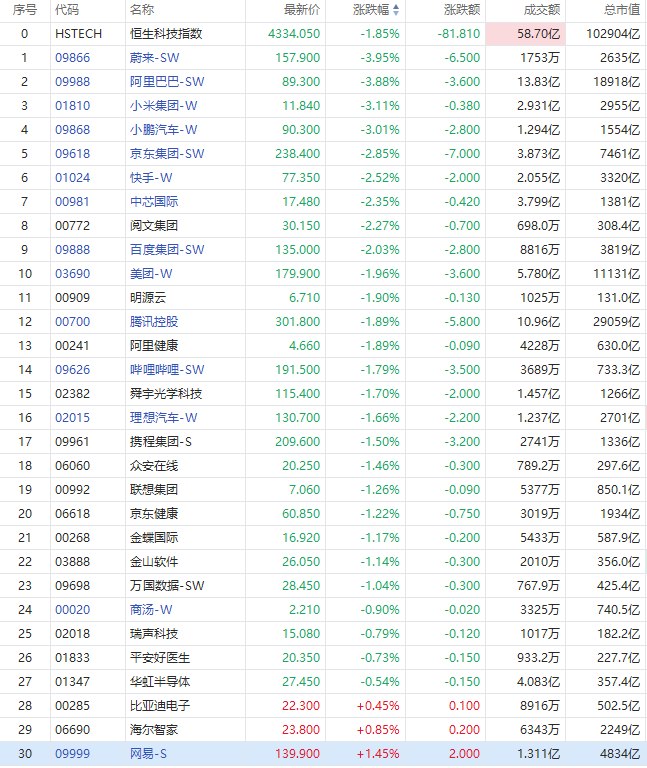Image resolution: width=647 pixels, height=768 pixels.
Task: Open 阿里巴巴-SW stock link
Action: point(167,82)
